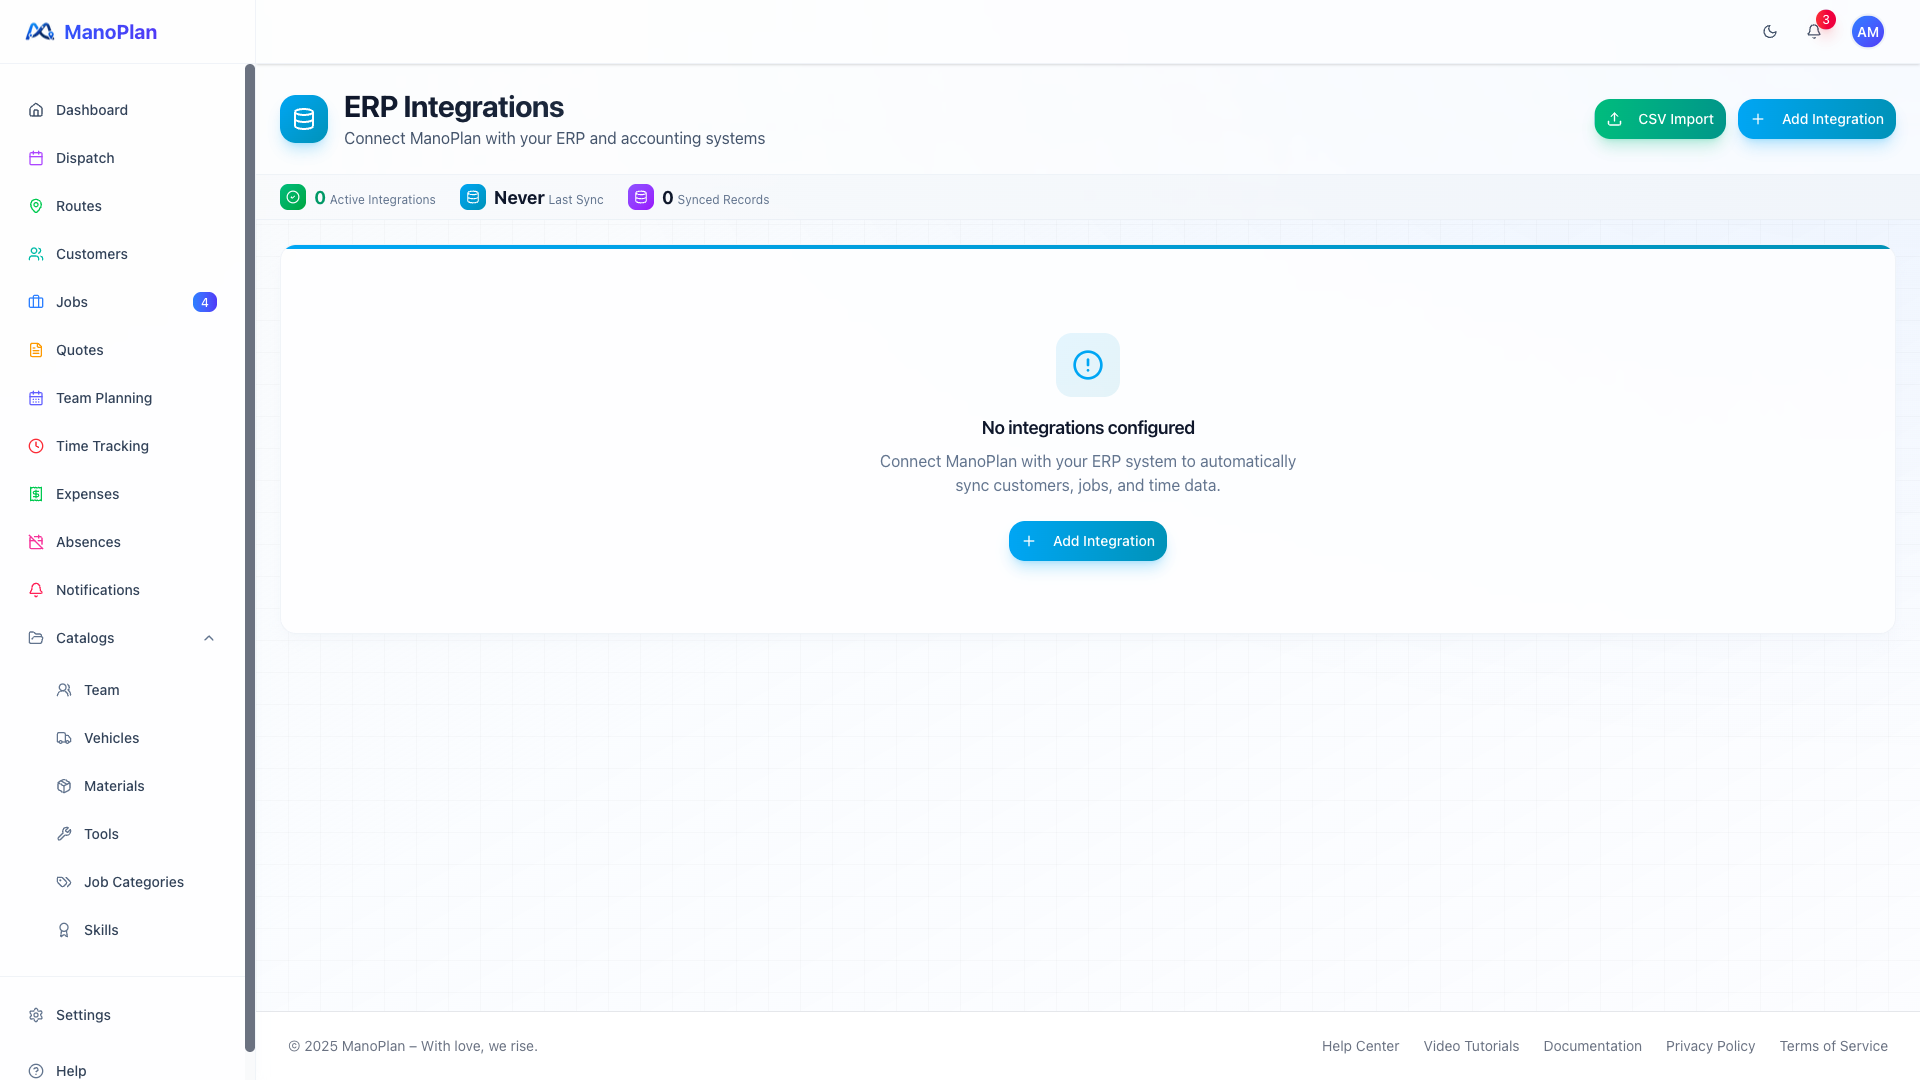Image resolution: width=1920 pixels, height=1080 pixels.
Task: Open the Help Center footer link
Action: (x=1360, y=1046)
